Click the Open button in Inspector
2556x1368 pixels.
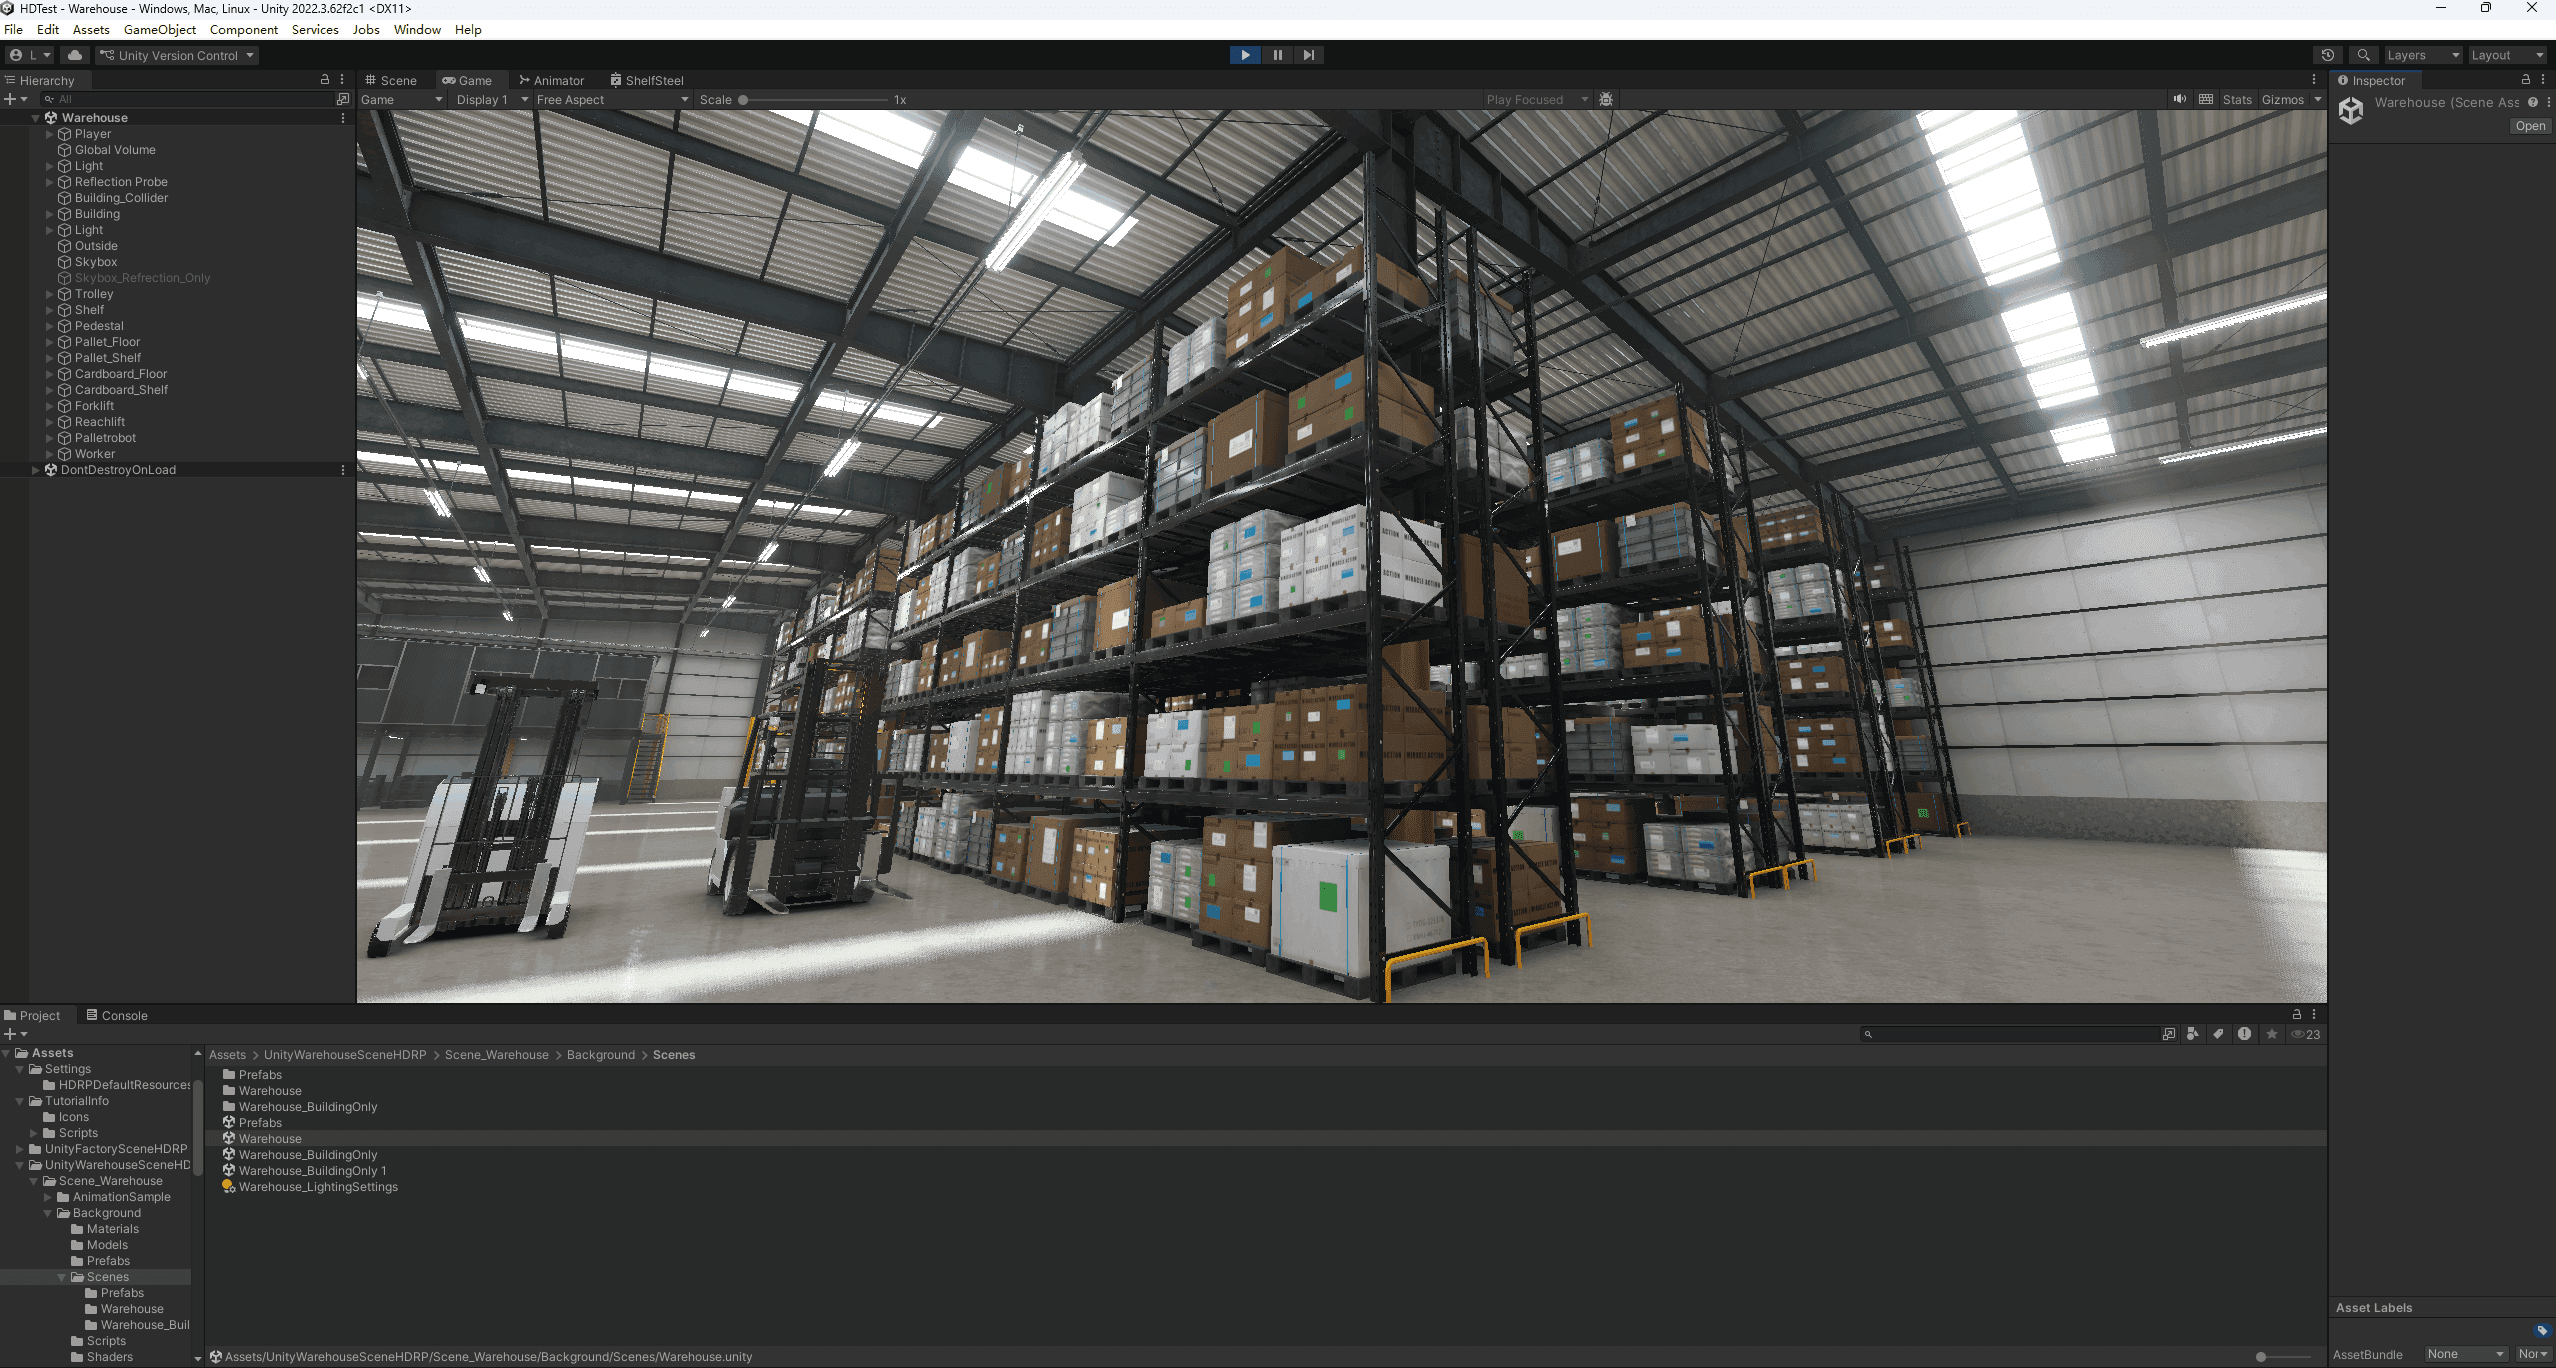2530,126
